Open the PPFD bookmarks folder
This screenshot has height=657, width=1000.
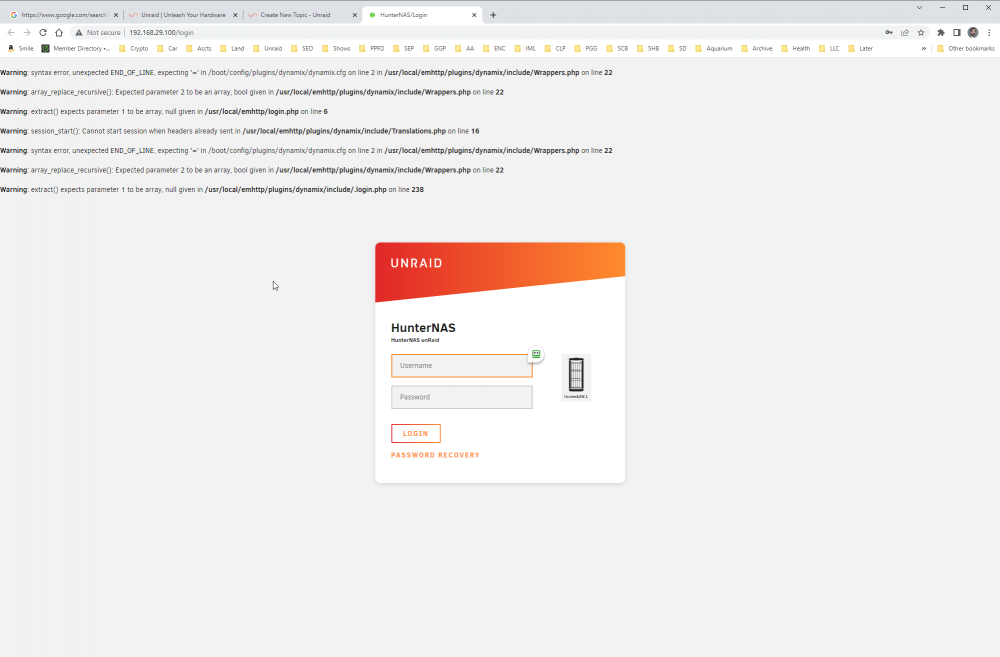pos(372,48)
